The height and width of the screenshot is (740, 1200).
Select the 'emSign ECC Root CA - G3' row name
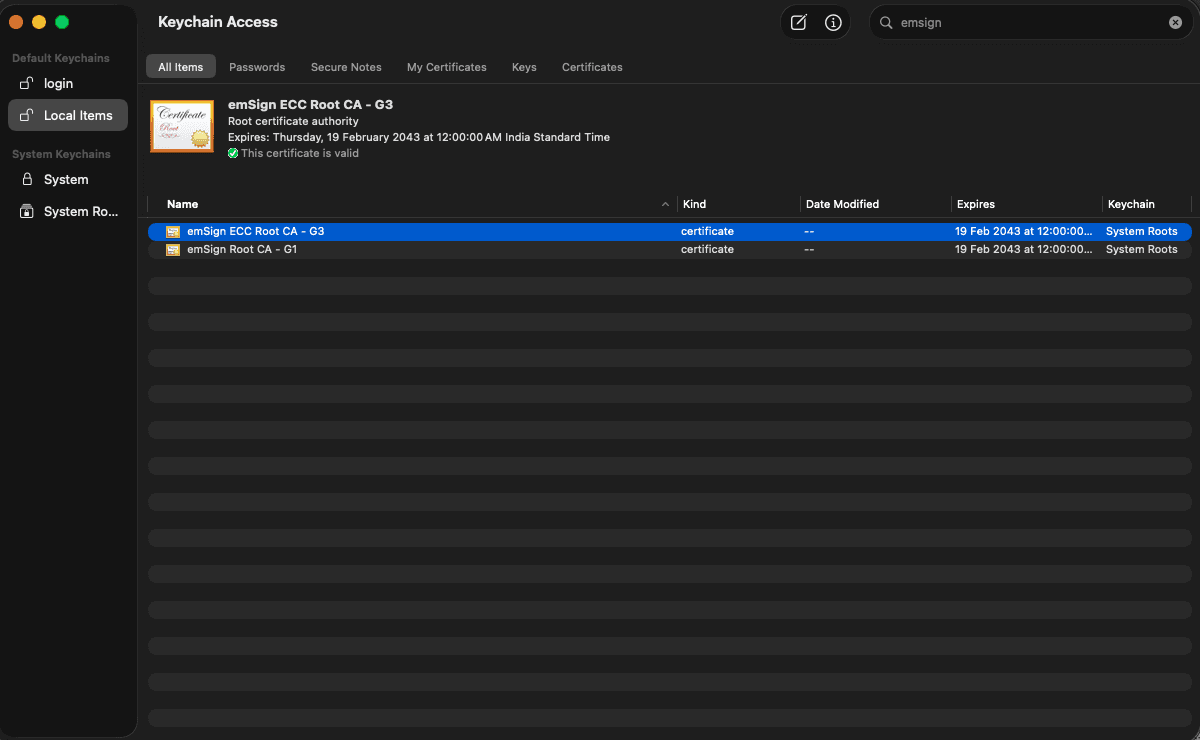[256, 231]
